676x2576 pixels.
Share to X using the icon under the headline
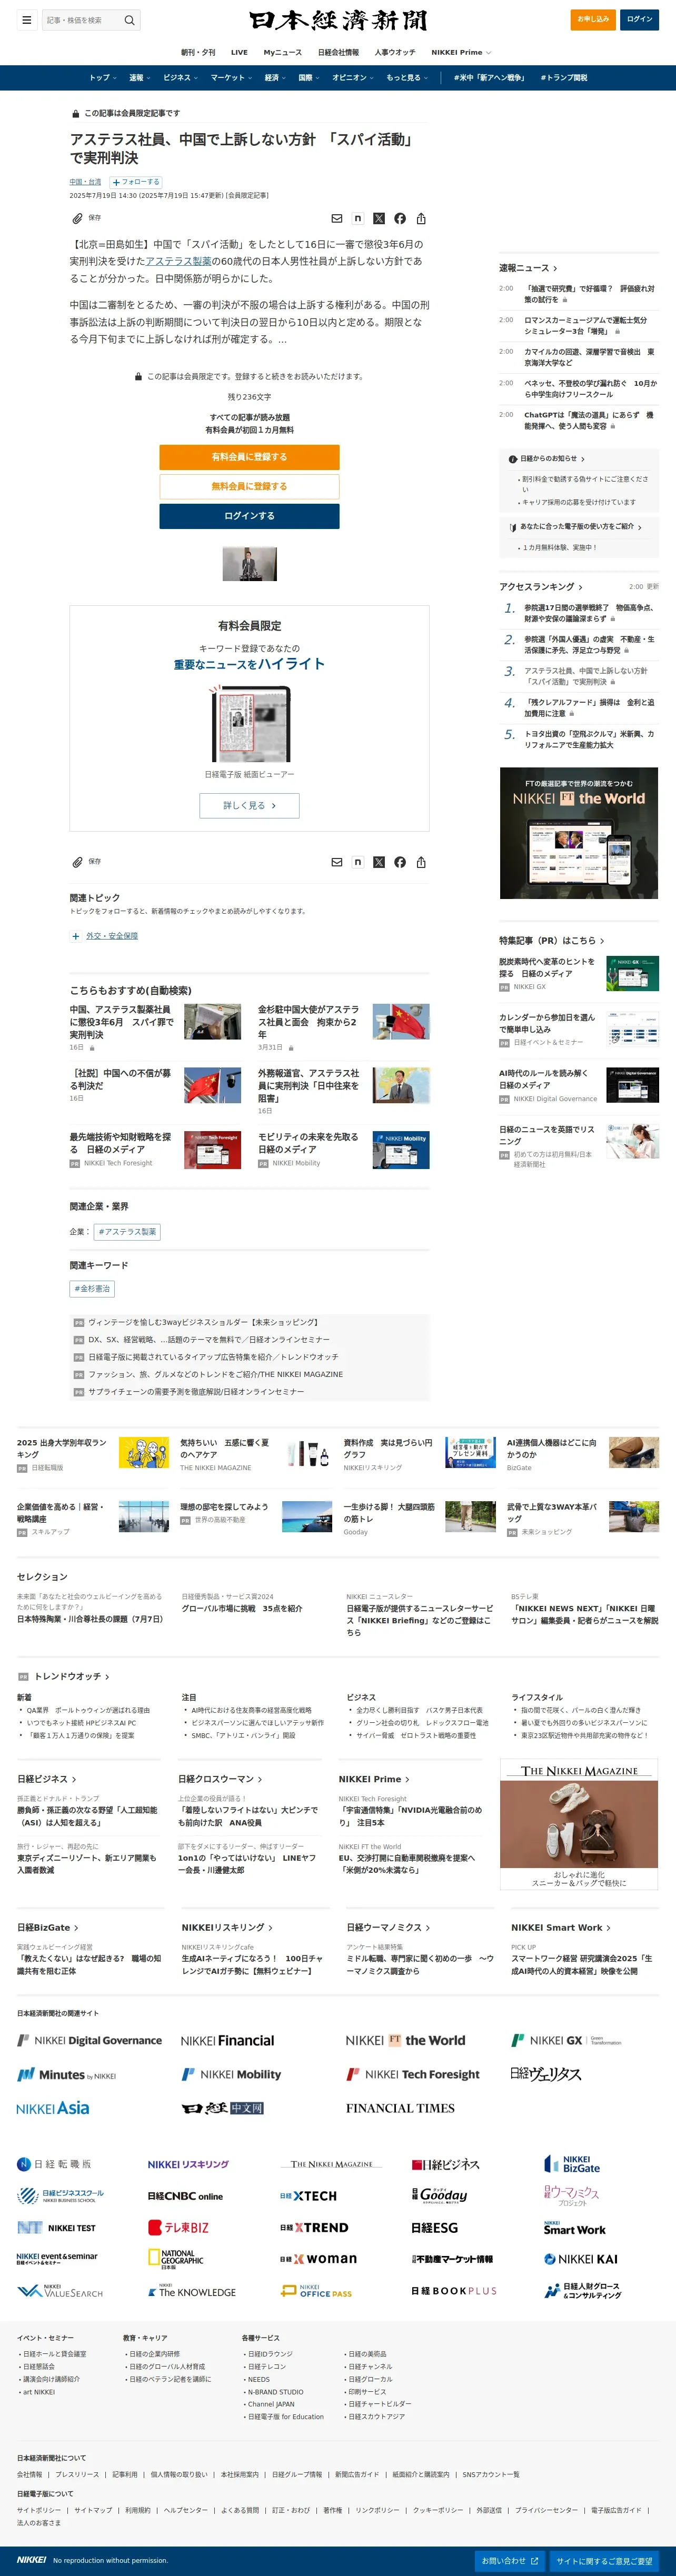click(379, 218)
